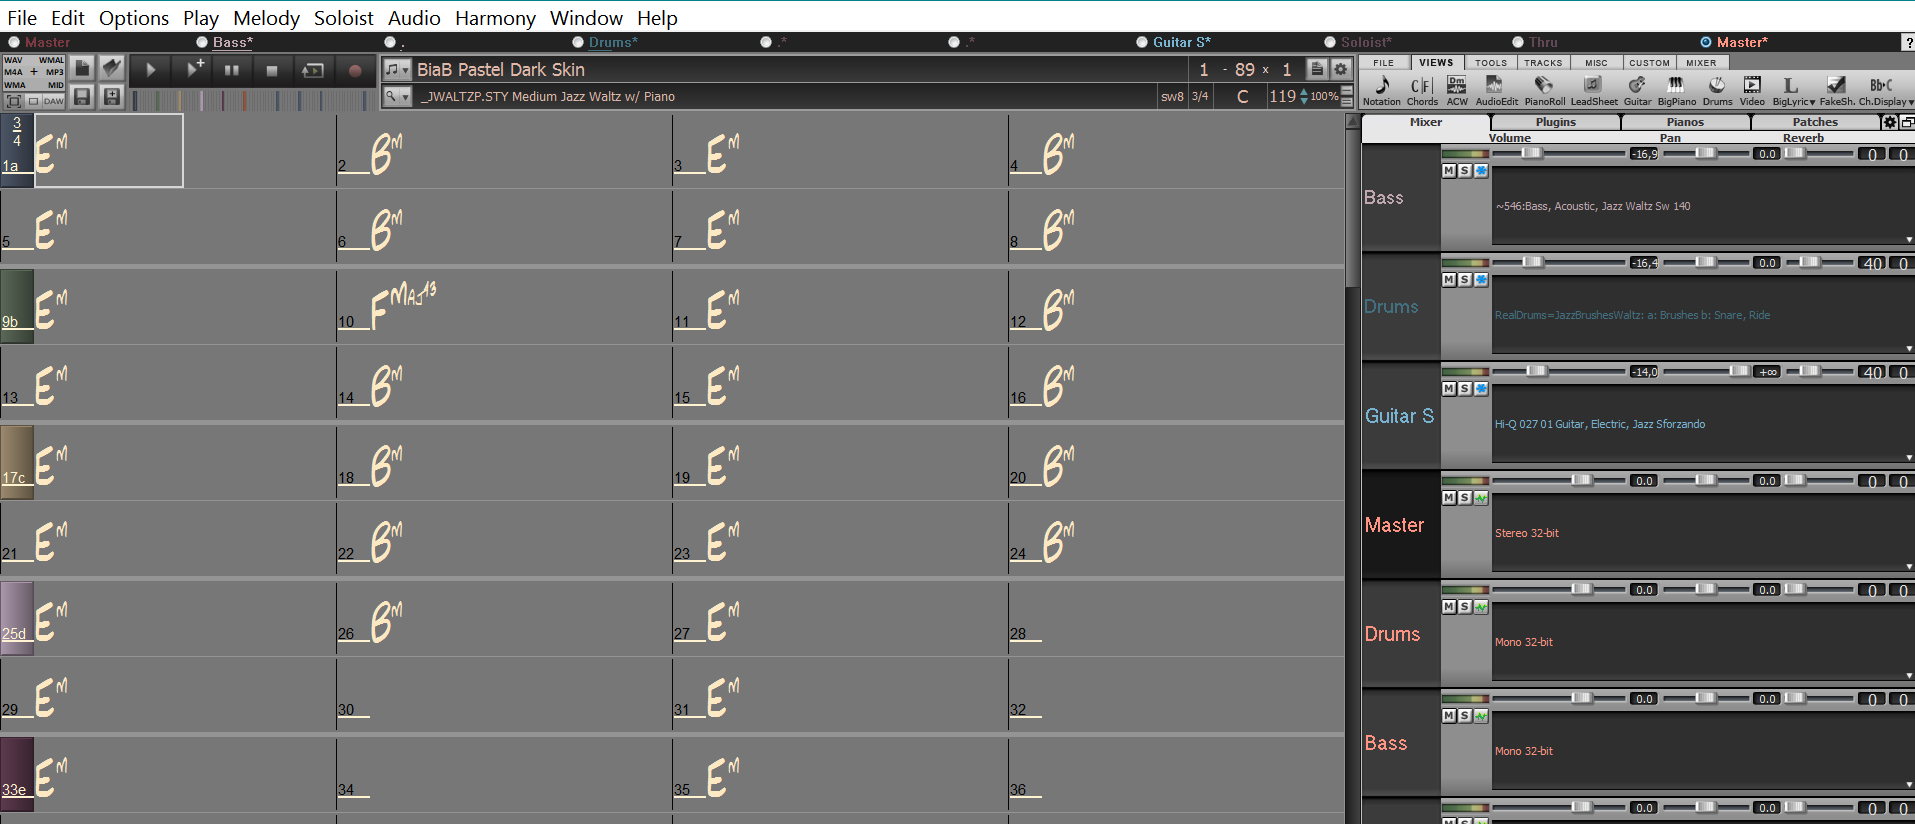Float the mixer window icon
The image size is (1915, 824).
click(x=1906, y=122)
